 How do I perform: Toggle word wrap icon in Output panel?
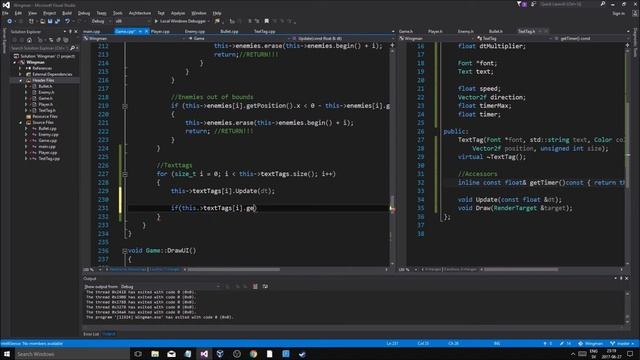(265, 287)
